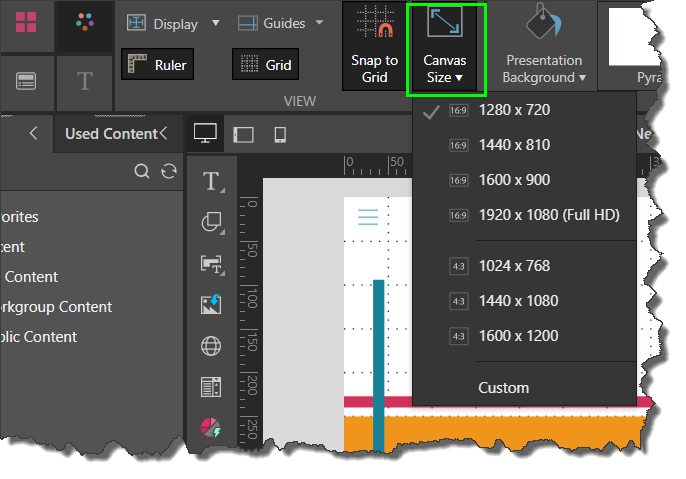Open the Display dropdown

[x=173, y=23]
